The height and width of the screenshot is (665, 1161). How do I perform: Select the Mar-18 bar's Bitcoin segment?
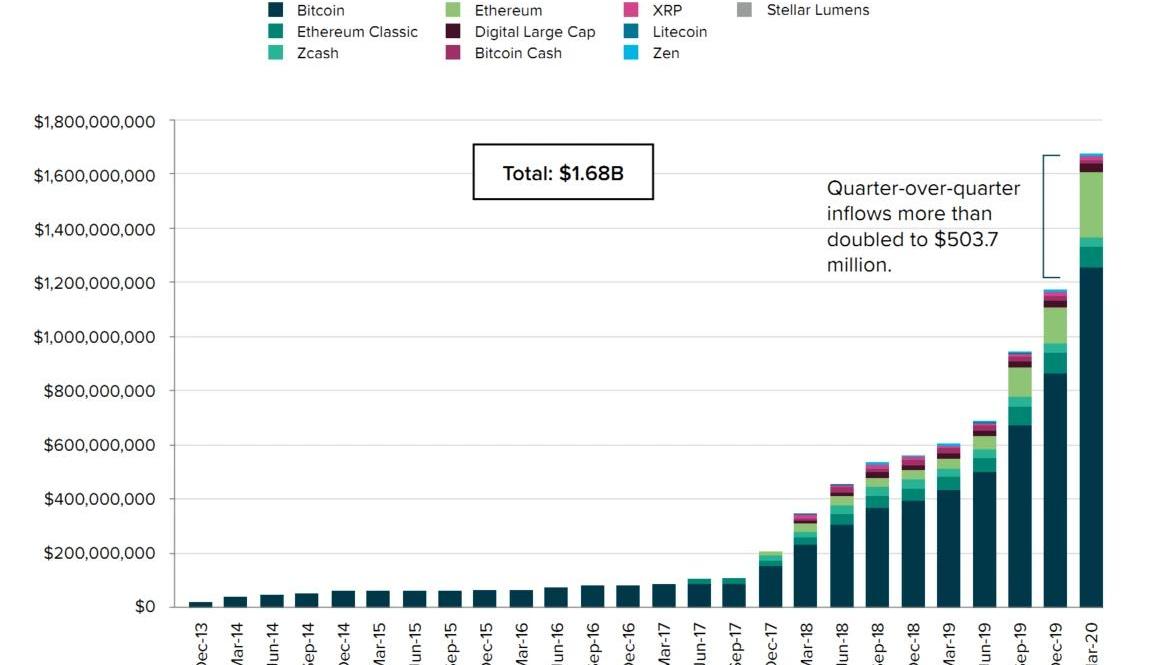coord(806,575)
